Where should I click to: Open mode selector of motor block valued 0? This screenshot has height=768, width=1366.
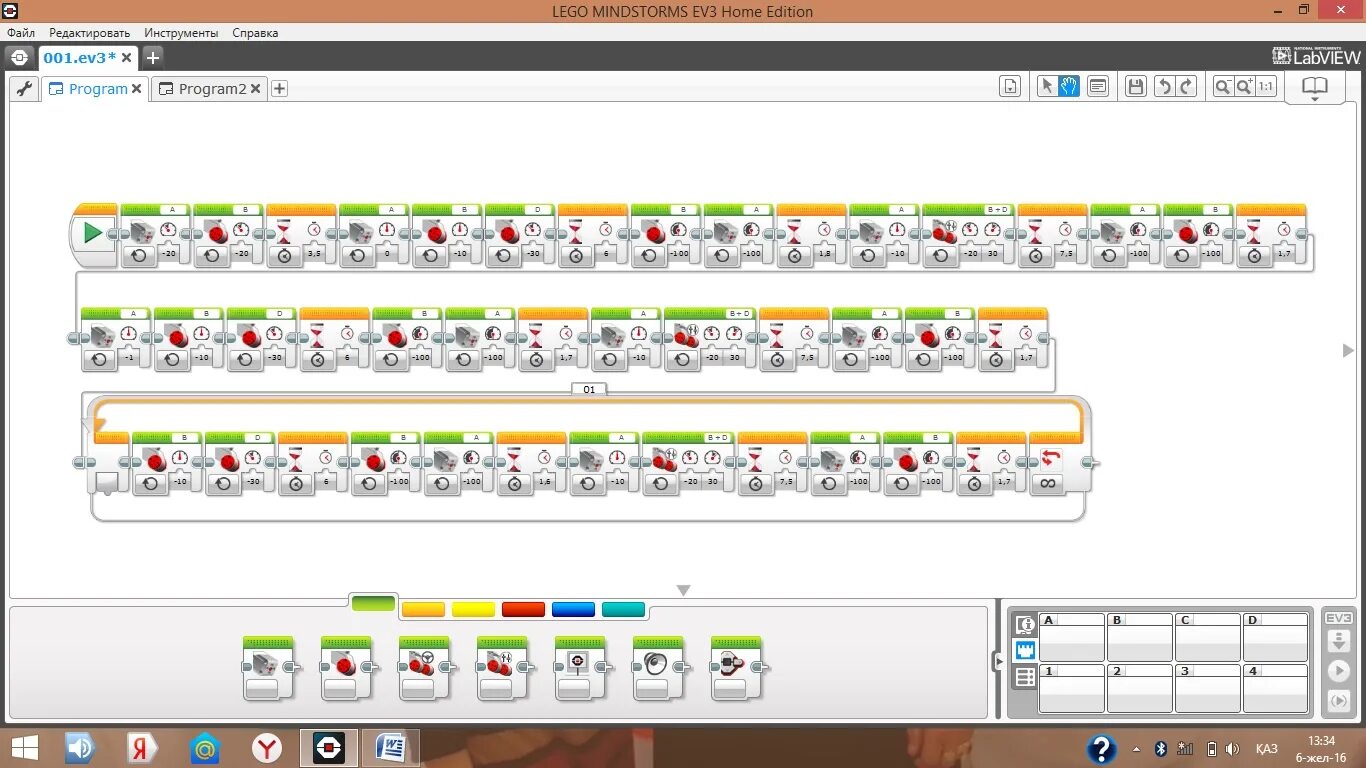pos(357,256)
